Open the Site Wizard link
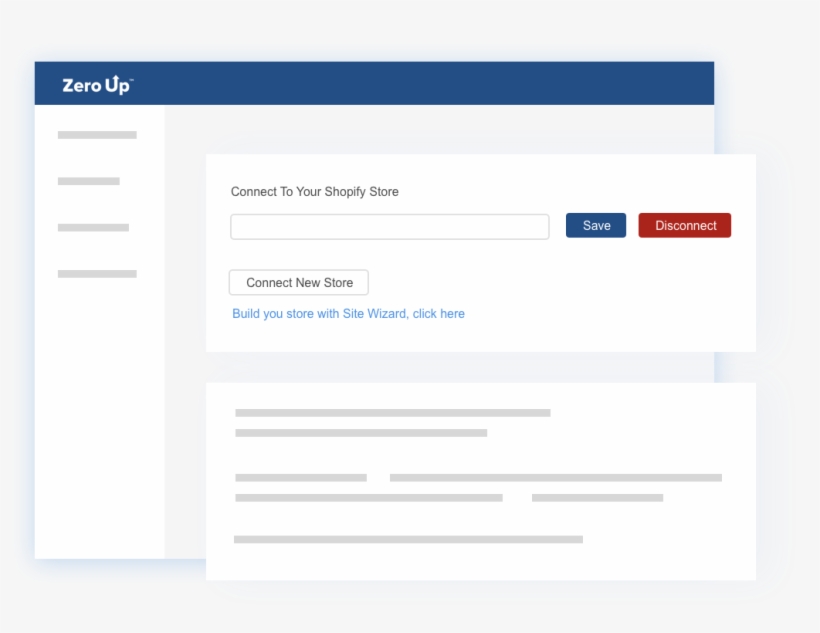The image size is (820, 633). point(347,313)
